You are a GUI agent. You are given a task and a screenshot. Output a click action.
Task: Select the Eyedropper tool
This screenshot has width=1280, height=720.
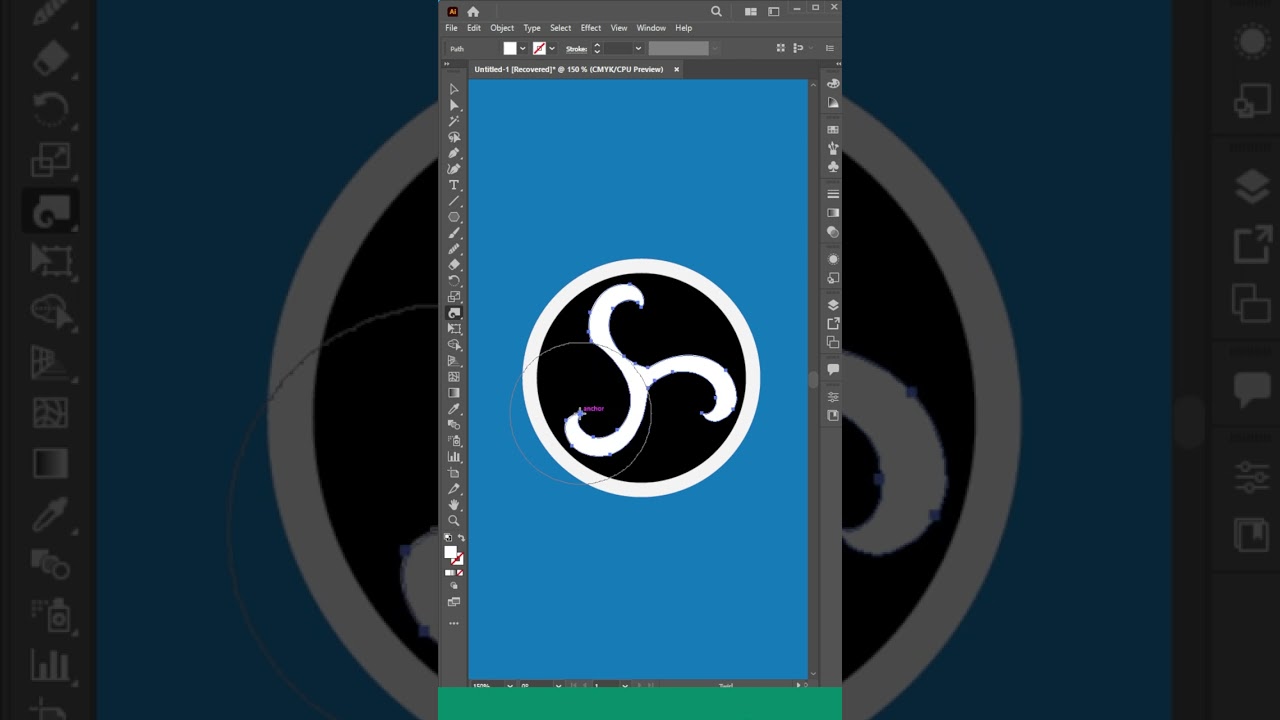coord(454,409)
